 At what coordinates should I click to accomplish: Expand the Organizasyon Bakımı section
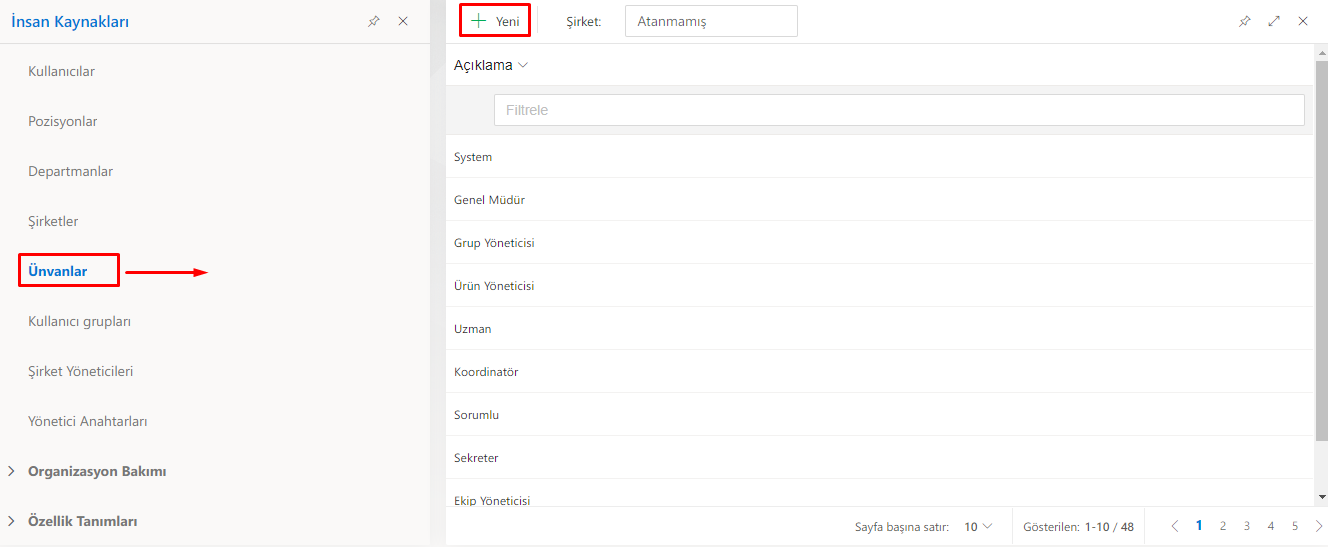(x=11, y=471)
